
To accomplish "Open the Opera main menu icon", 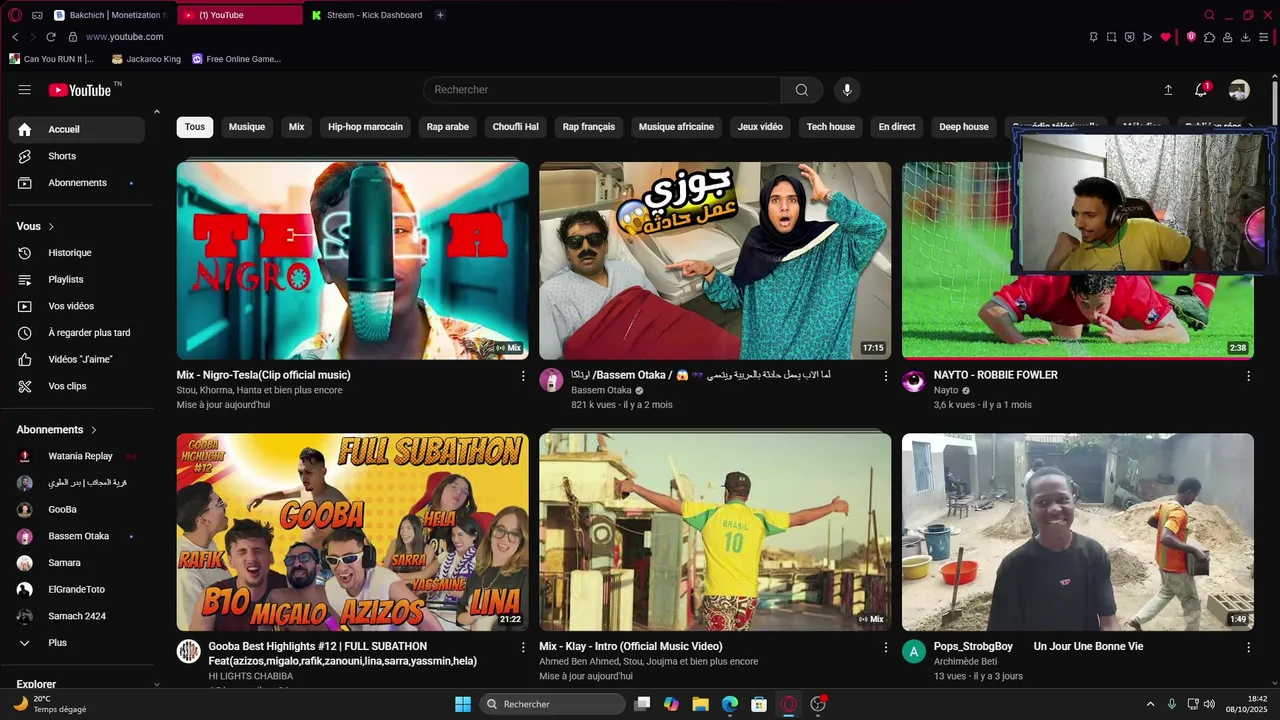I will (15, 15).
